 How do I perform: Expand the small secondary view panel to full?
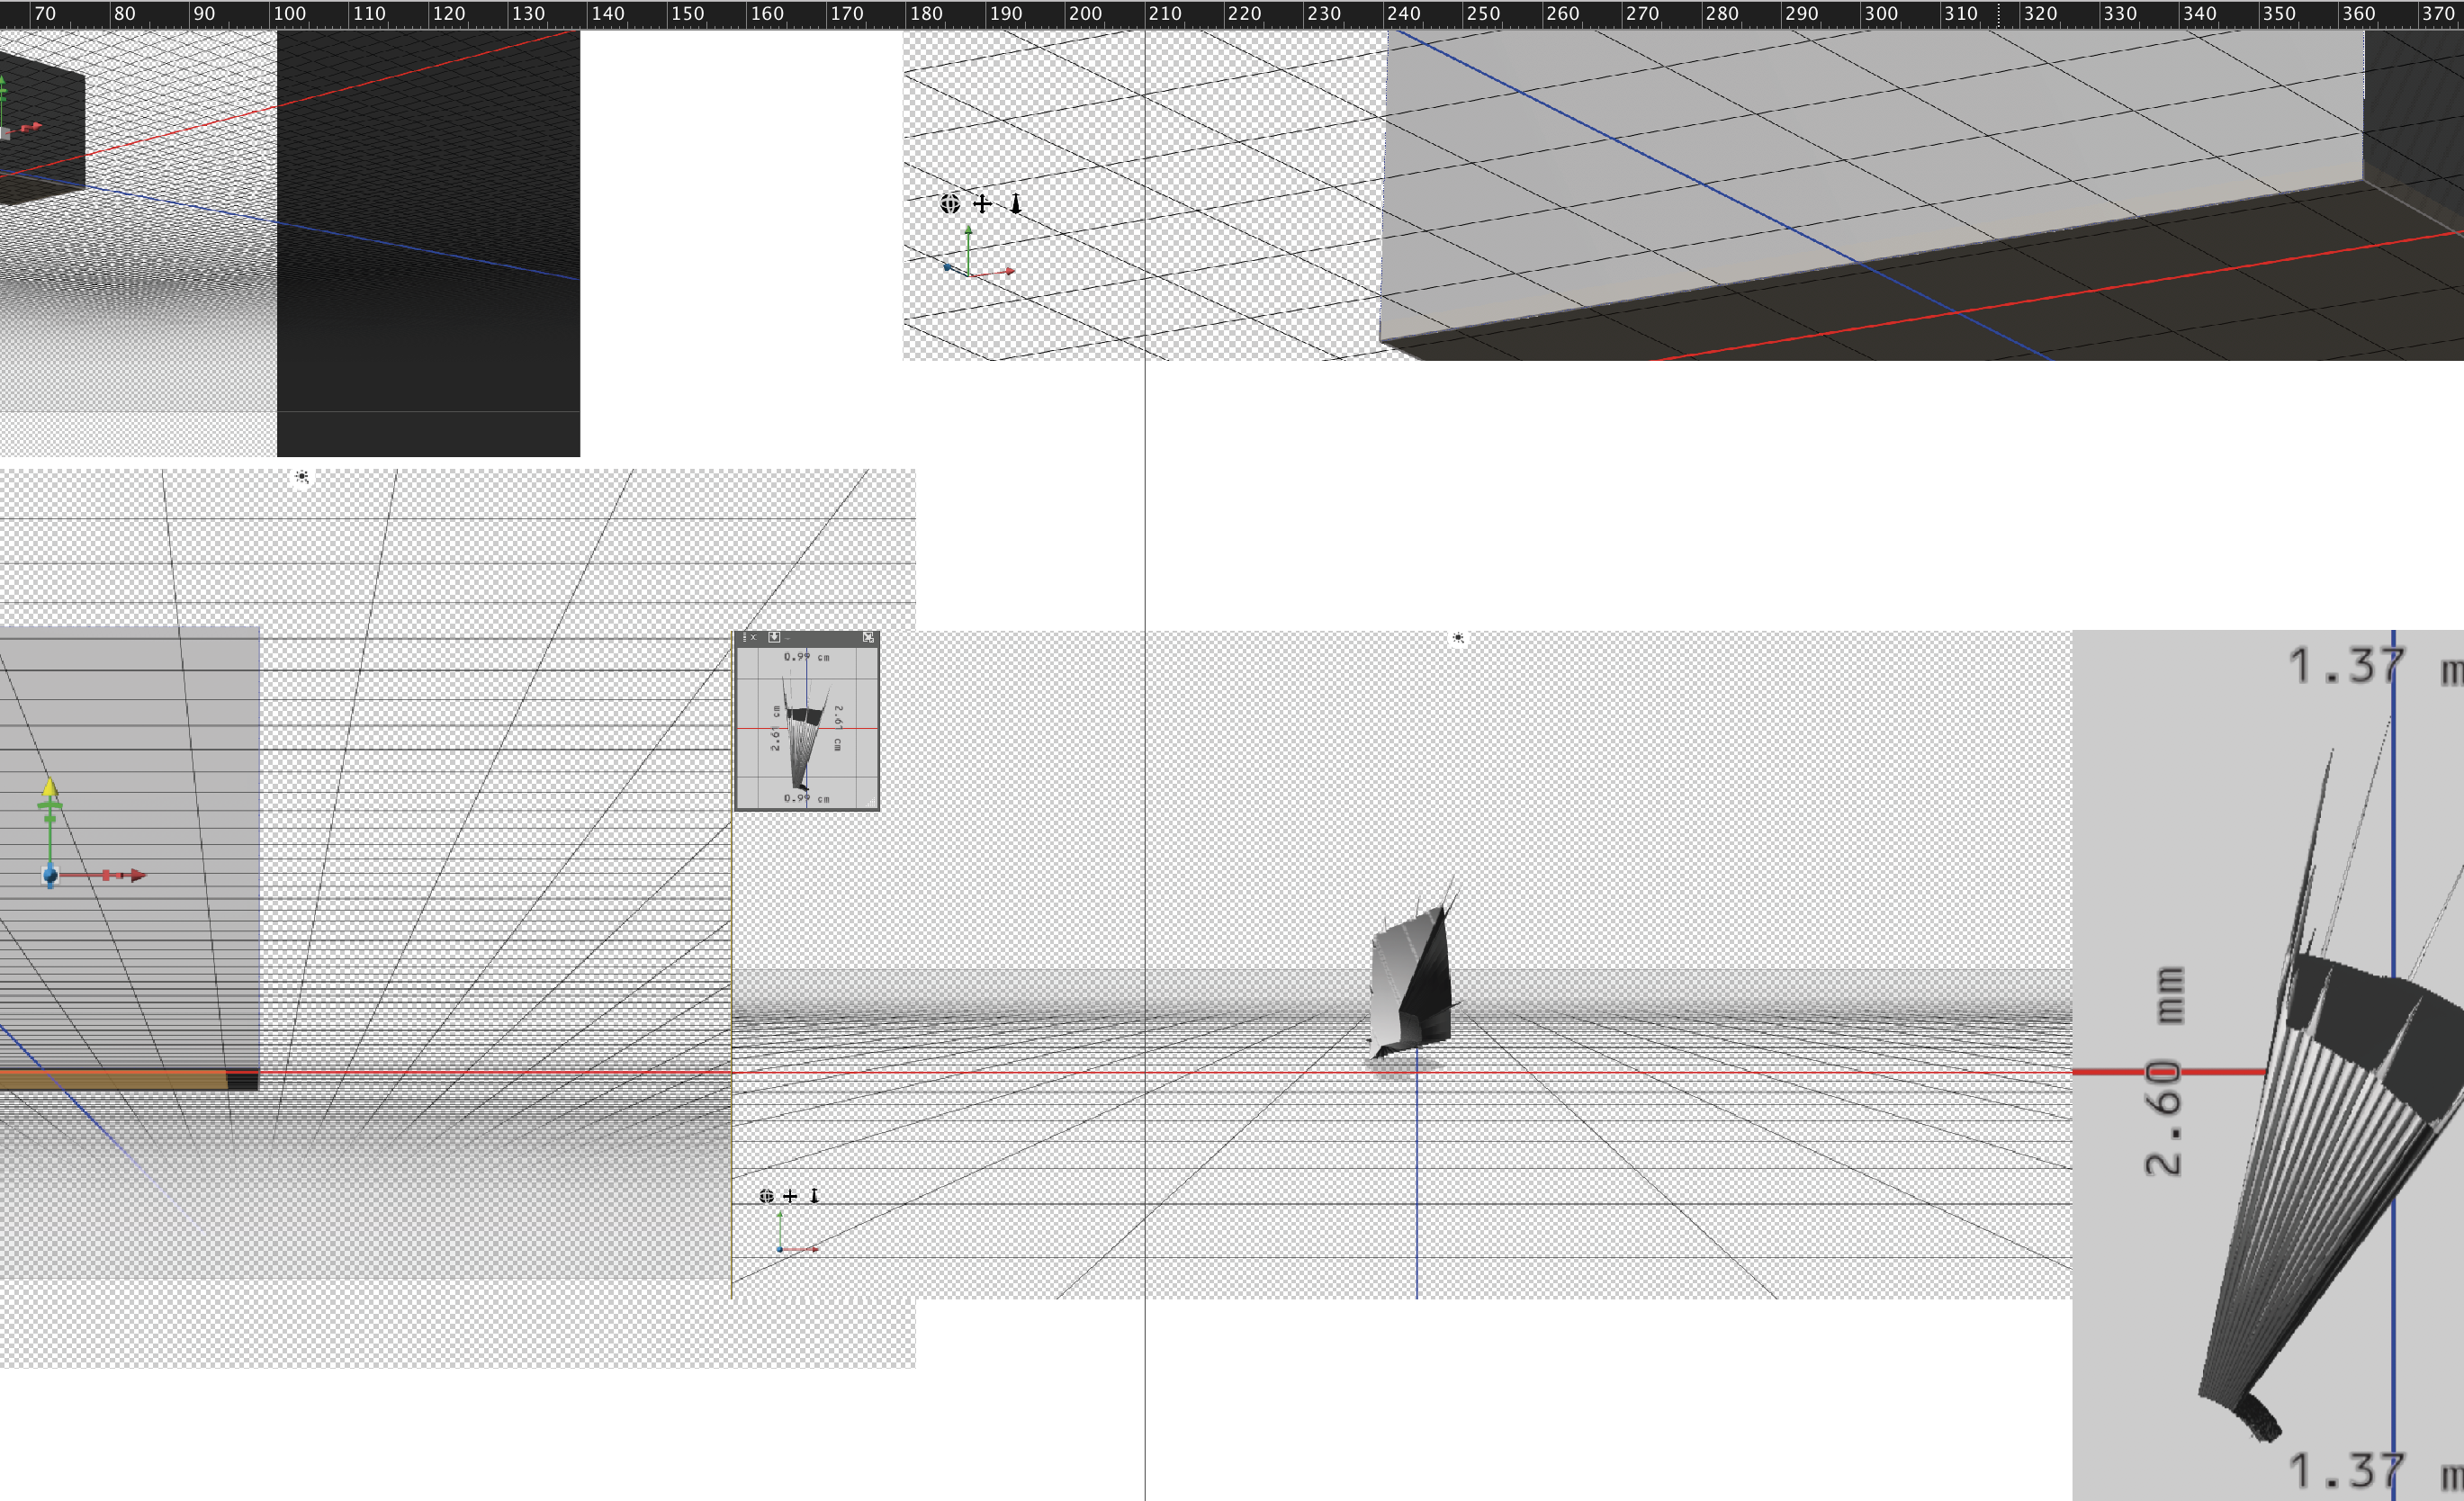click(868, 637)
